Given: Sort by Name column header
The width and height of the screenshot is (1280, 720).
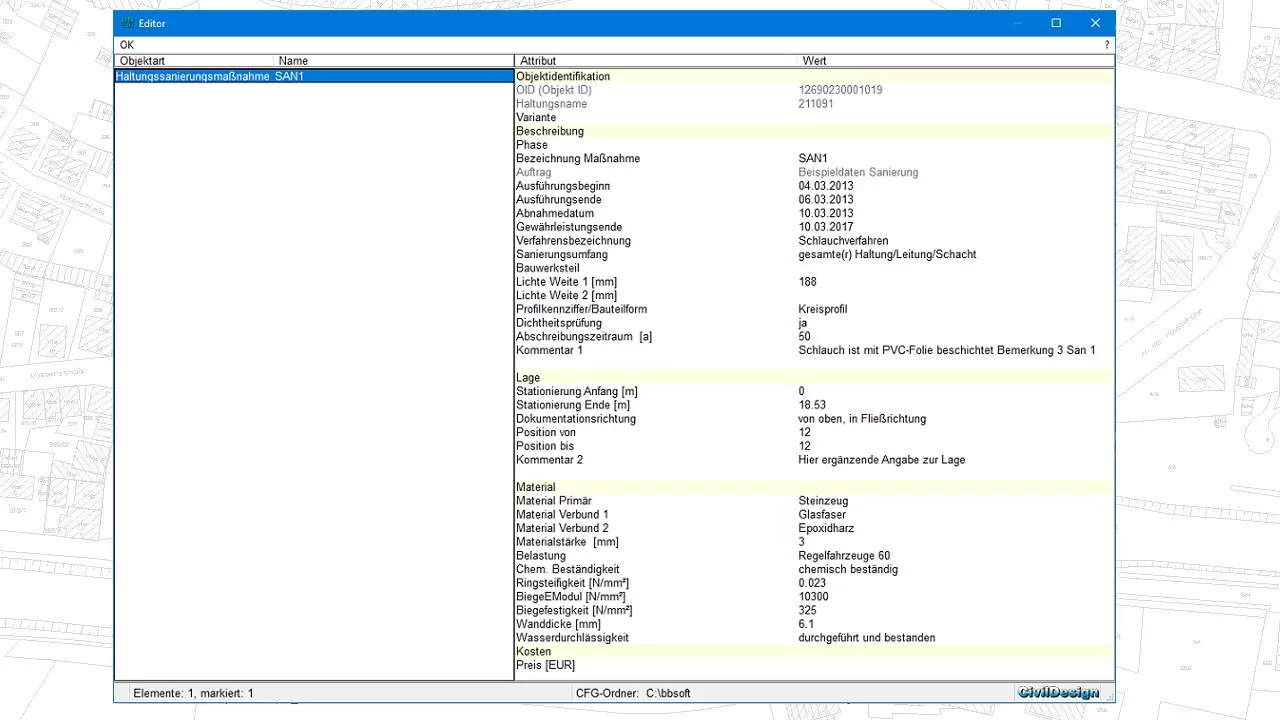Looking at the screenshot, I should click(393, 61).
